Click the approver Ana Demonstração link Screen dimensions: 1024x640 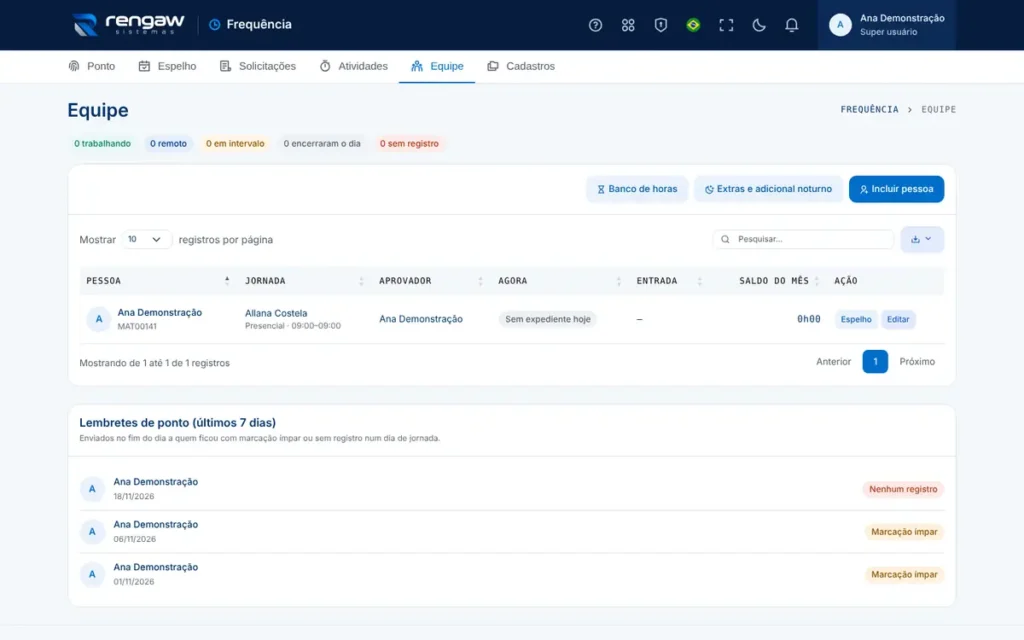(x=421, y=319)
